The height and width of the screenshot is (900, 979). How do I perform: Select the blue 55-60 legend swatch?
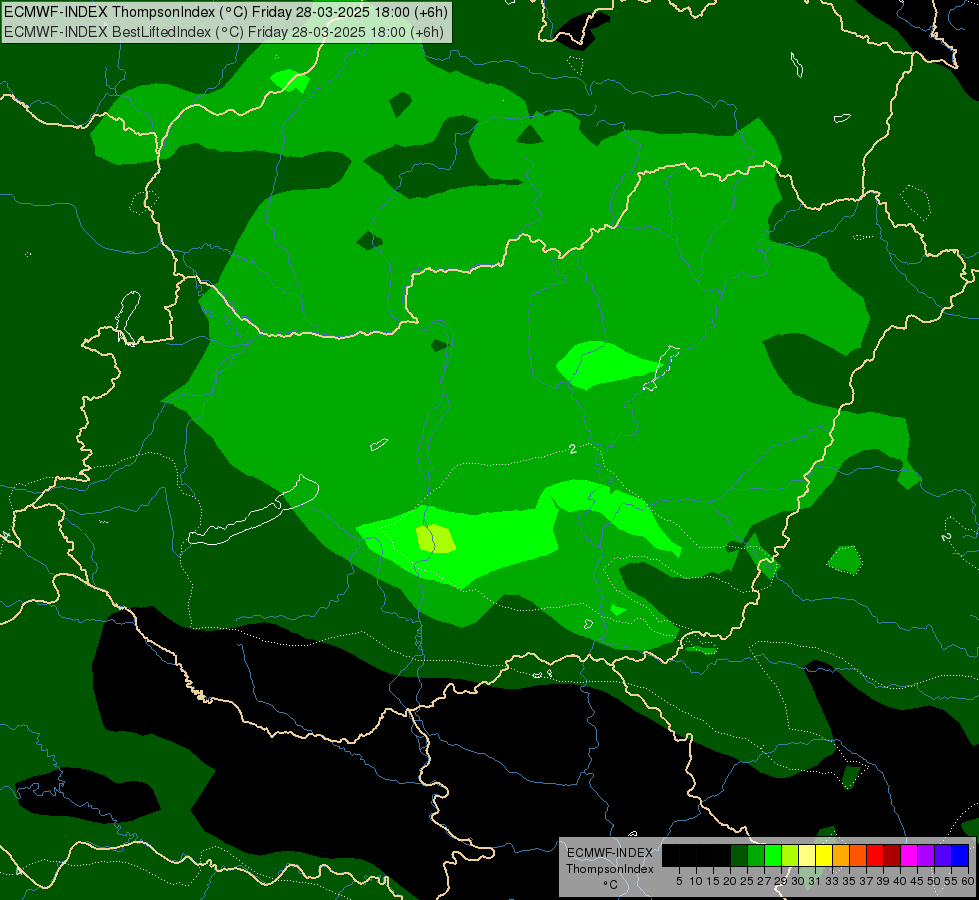(x=960, y=855)
